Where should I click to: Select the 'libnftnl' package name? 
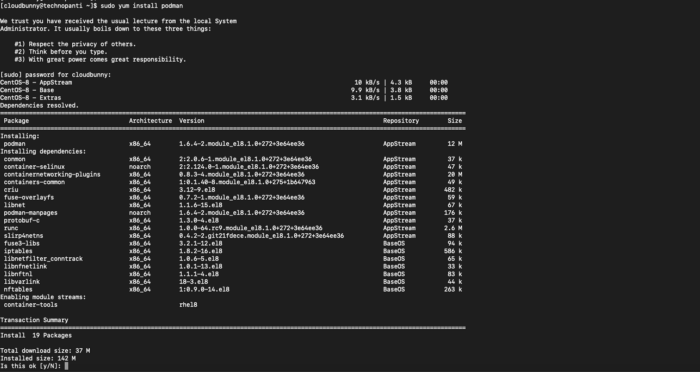[x=18, y=274]
